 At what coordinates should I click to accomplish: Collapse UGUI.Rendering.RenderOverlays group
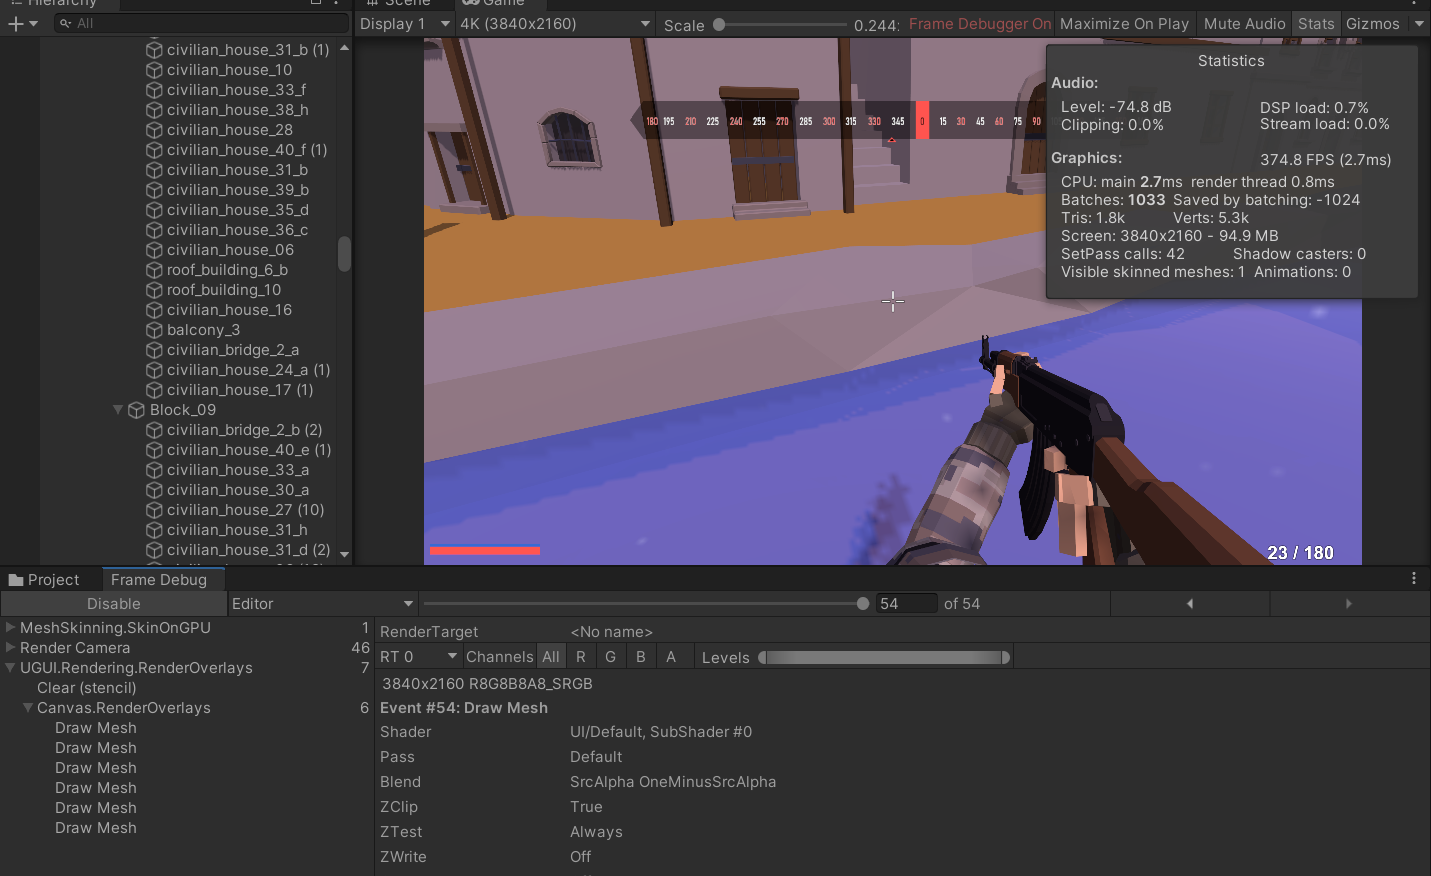10,668
